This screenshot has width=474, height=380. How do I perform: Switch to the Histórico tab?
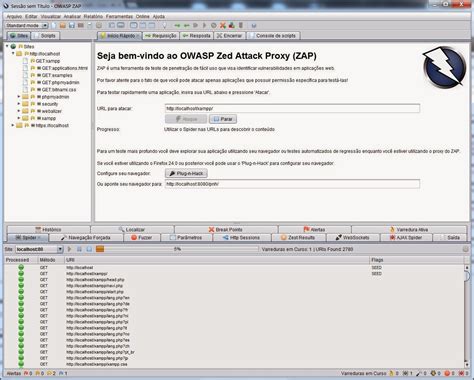click(x=48, y=229)
